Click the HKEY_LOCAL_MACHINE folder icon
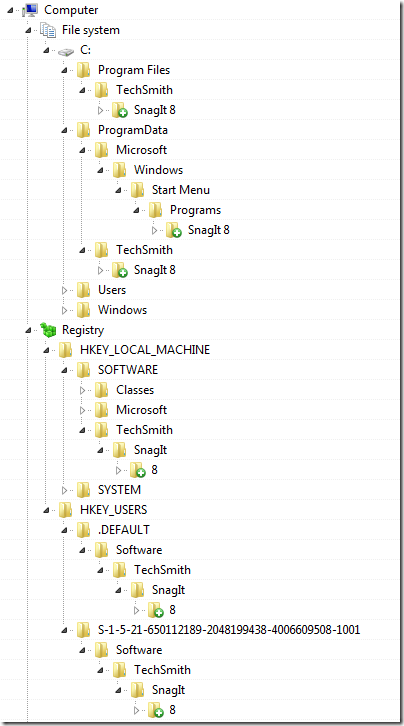Screen dimensions: 404x726 coord(66,350)
